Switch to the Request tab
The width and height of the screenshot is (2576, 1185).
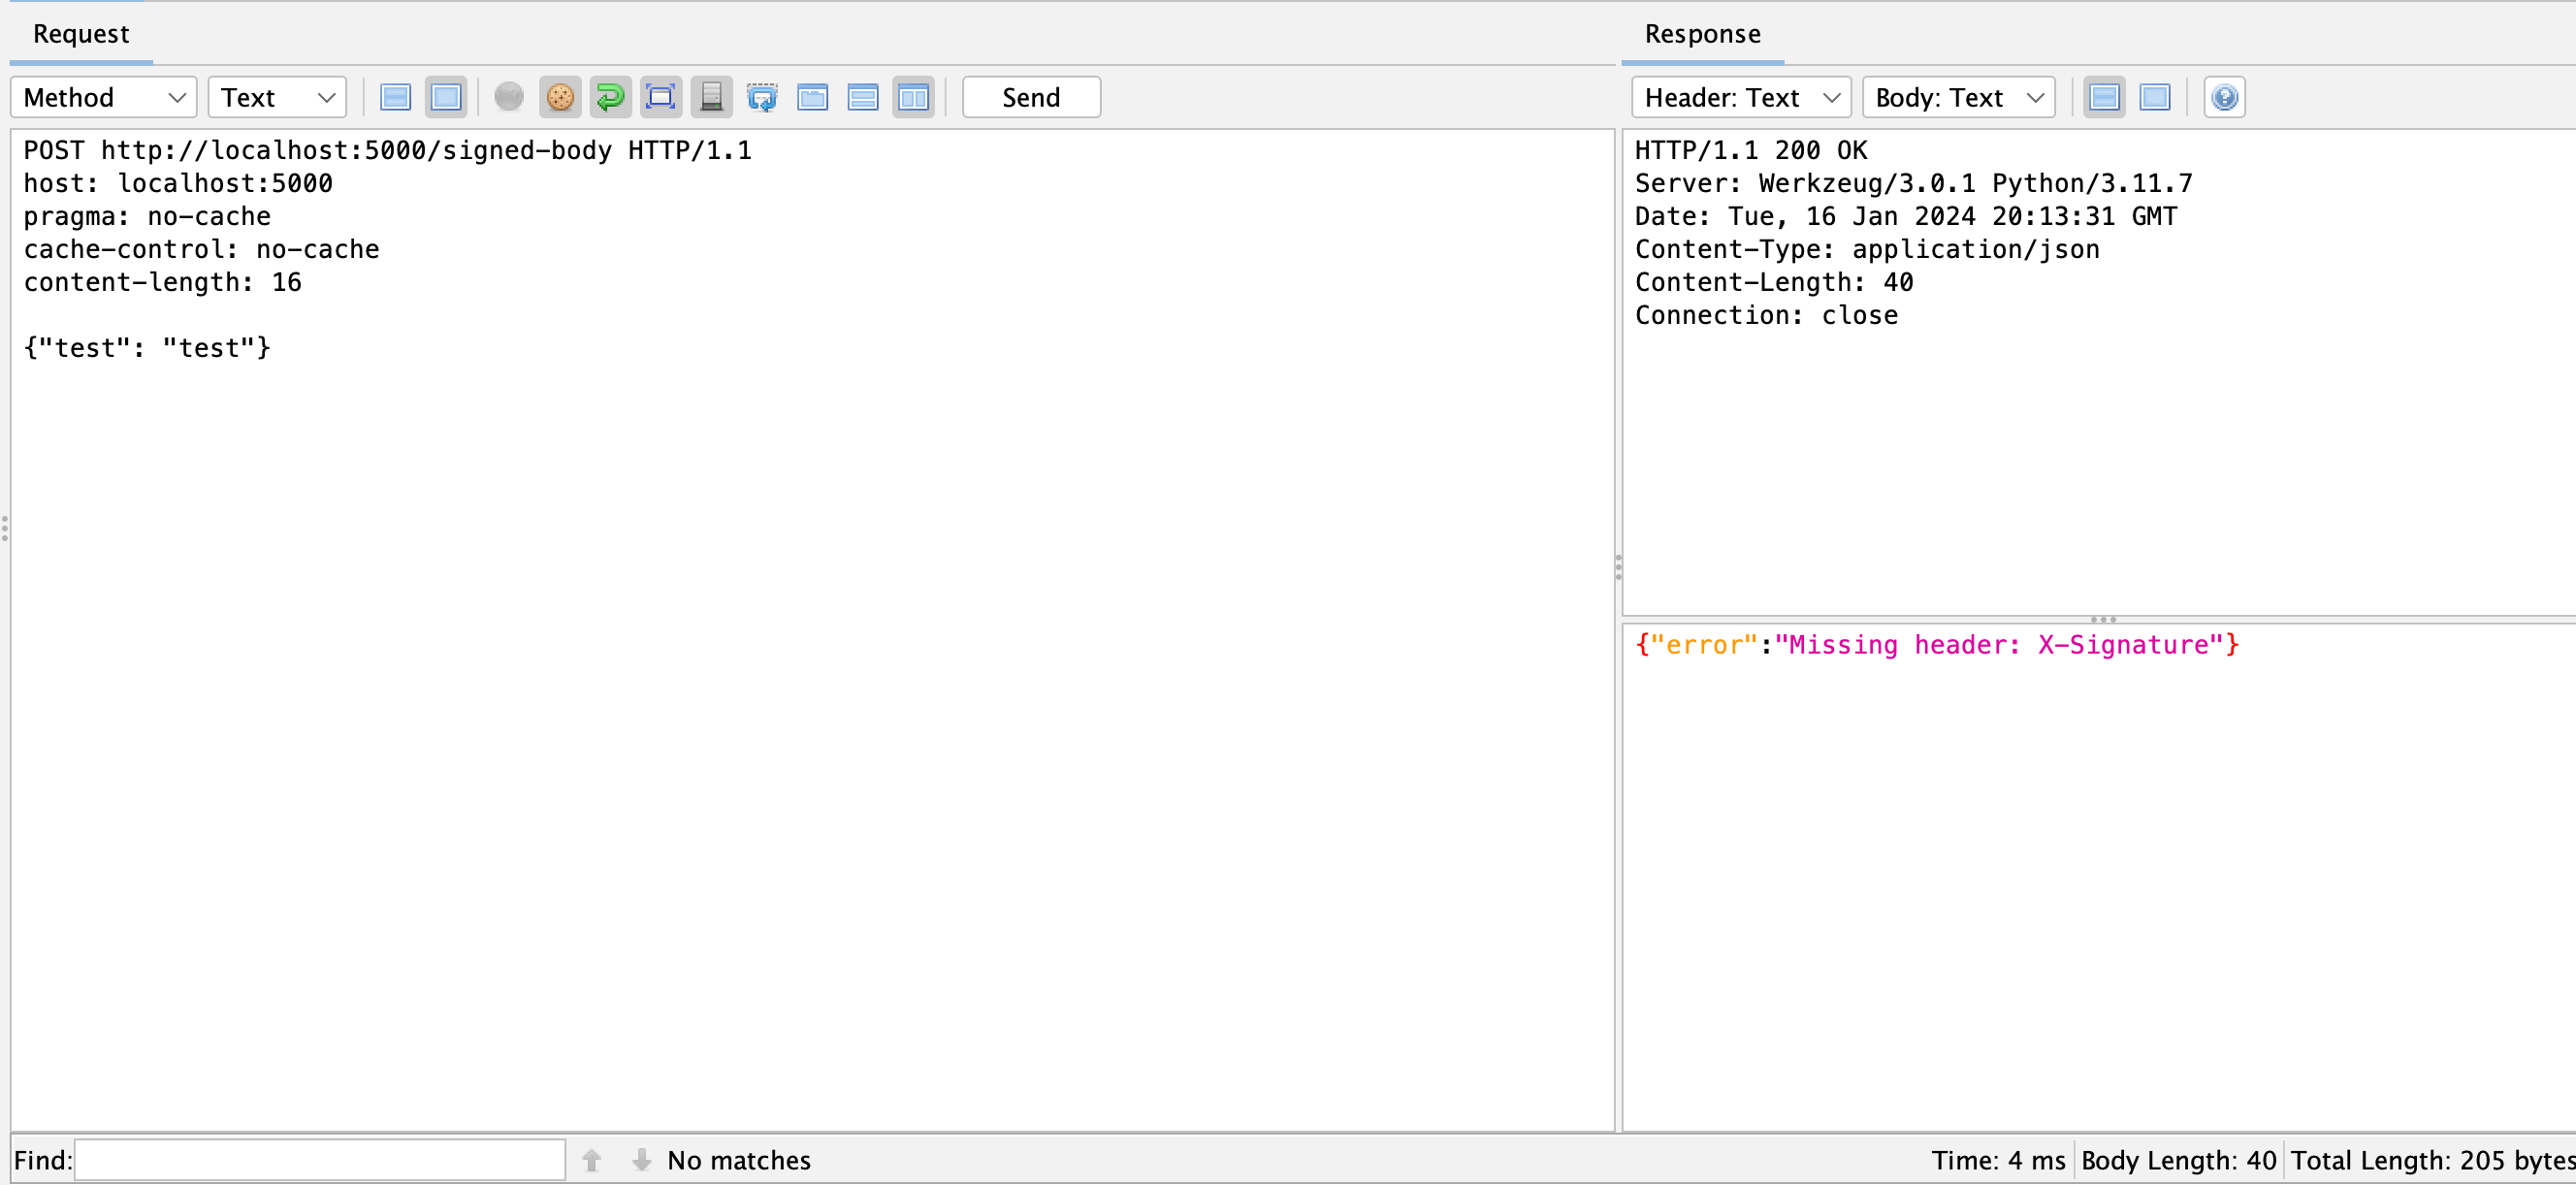[81, 34]
